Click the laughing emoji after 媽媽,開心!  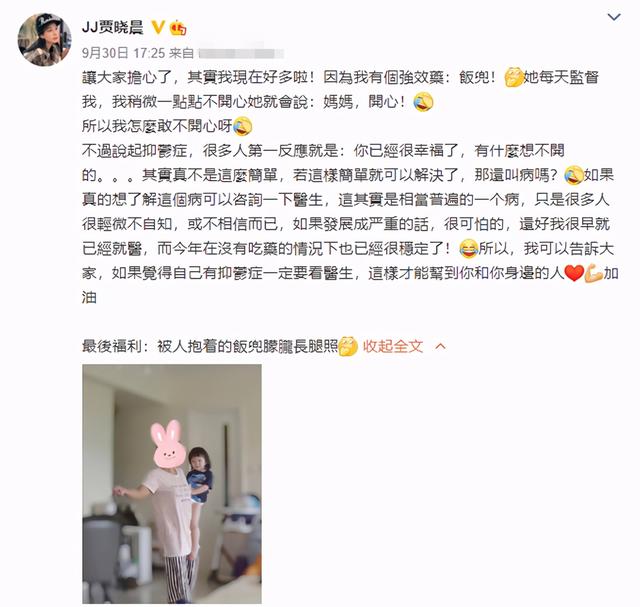[423, 102]
